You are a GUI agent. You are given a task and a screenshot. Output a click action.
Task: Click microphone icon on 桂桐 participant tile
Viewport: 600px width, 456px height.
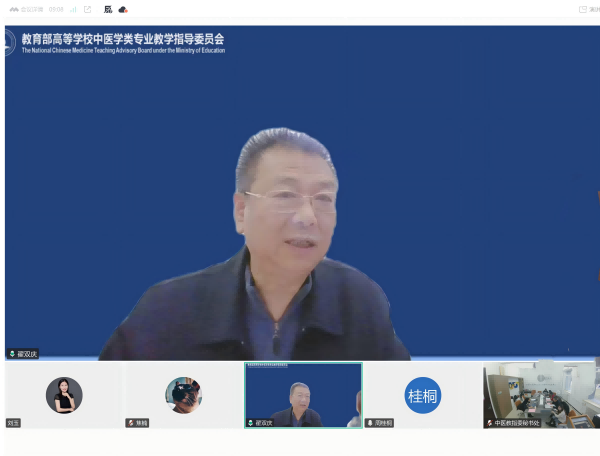(x=370, y=423)
